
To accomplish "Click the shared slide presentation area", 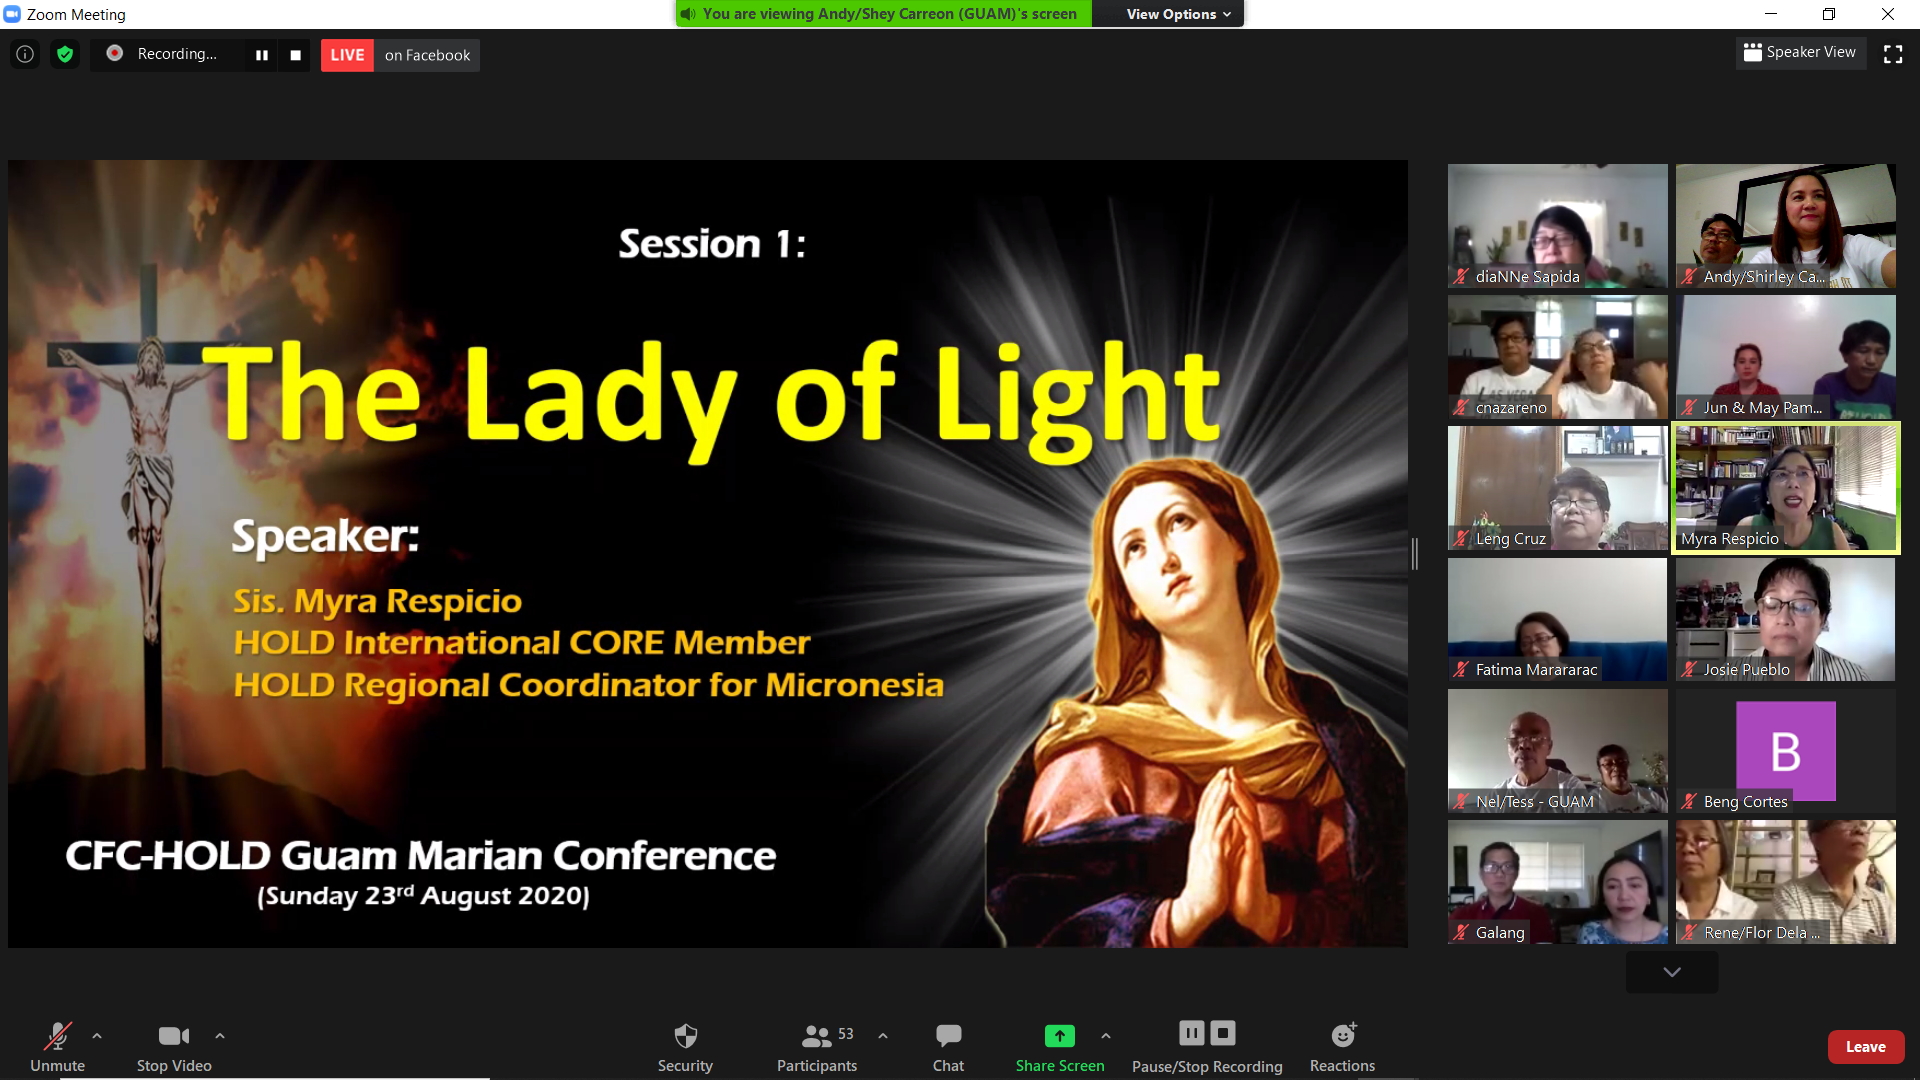I will pyautogui.click(x=708, y=554).
